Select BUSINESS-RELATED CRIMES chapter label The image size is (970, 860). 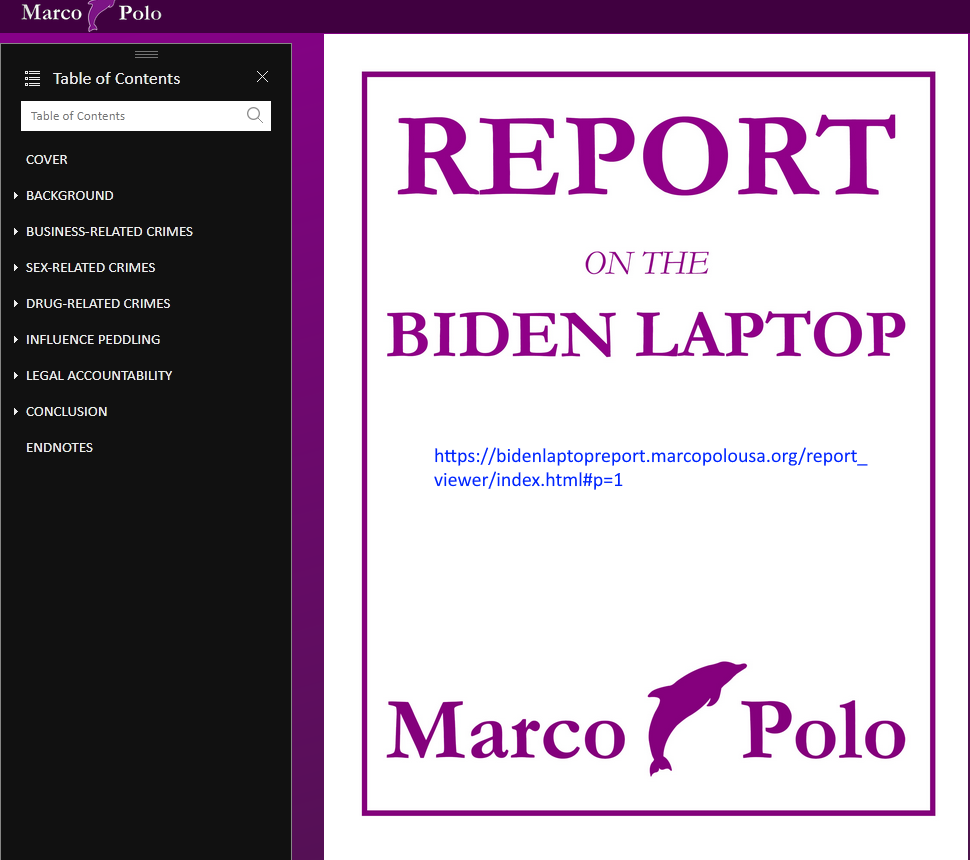click(109, 231)
